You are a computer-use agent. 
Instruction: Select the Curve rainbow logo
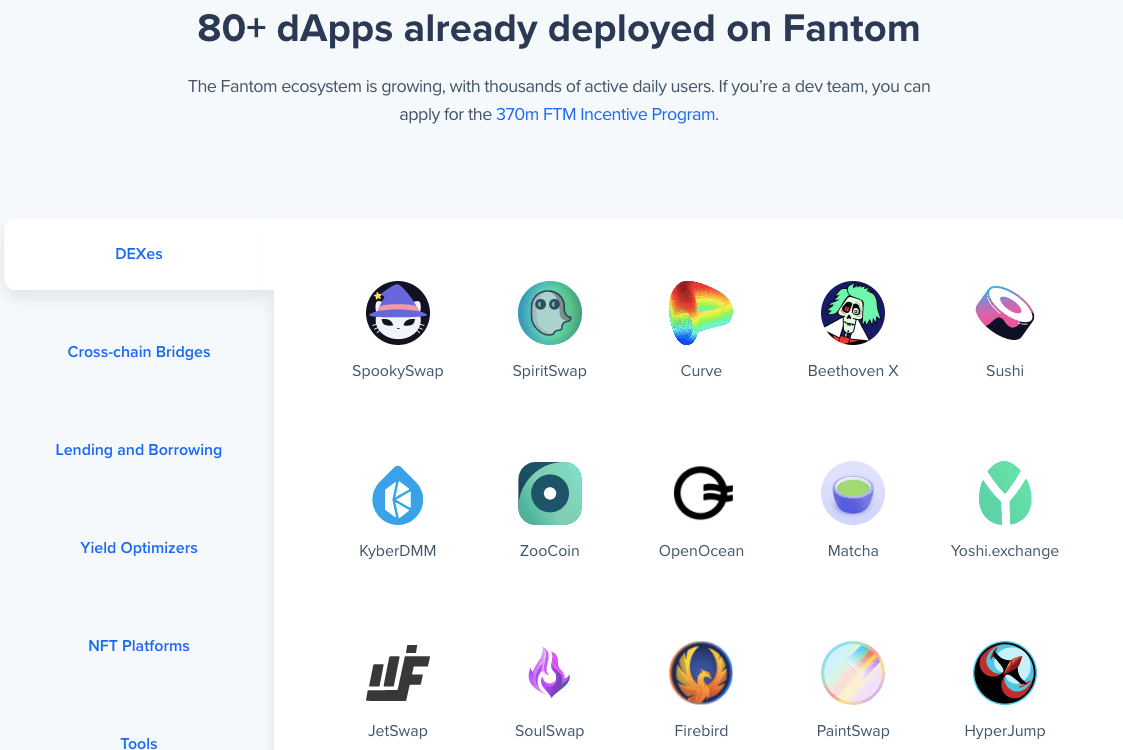pos(701,313)
